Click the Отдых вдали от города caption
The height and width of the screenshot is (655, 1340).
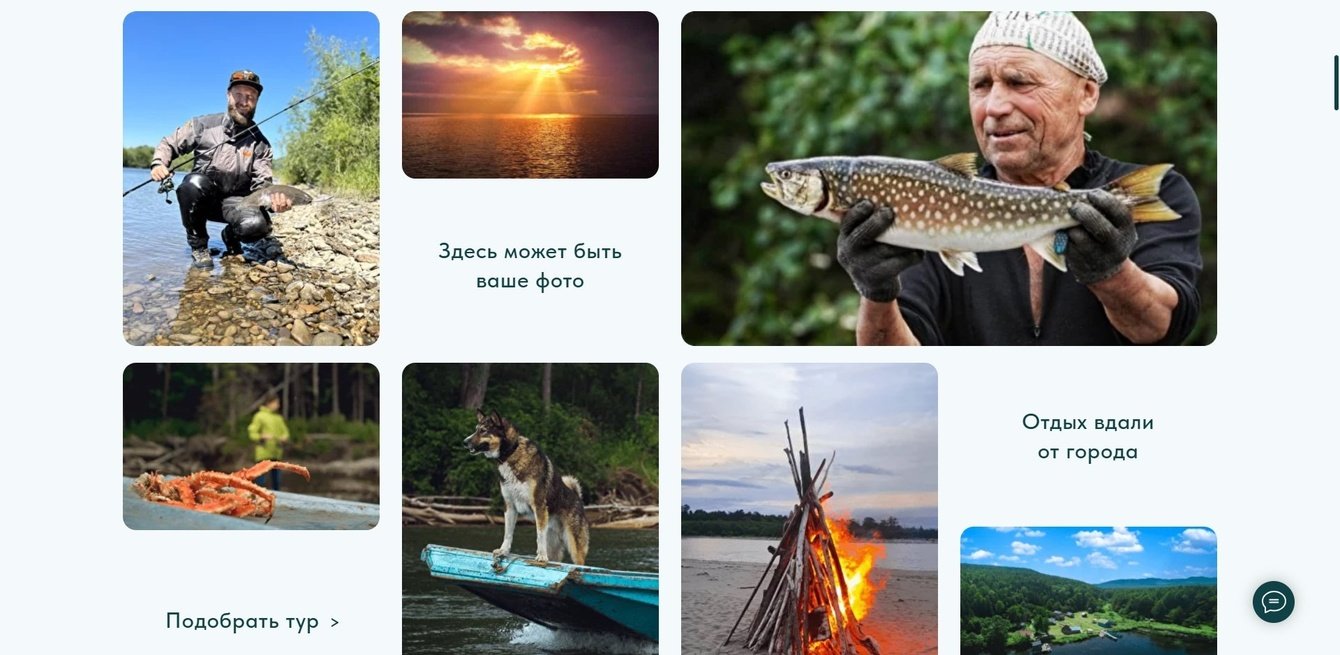[x=1088, y=437]
